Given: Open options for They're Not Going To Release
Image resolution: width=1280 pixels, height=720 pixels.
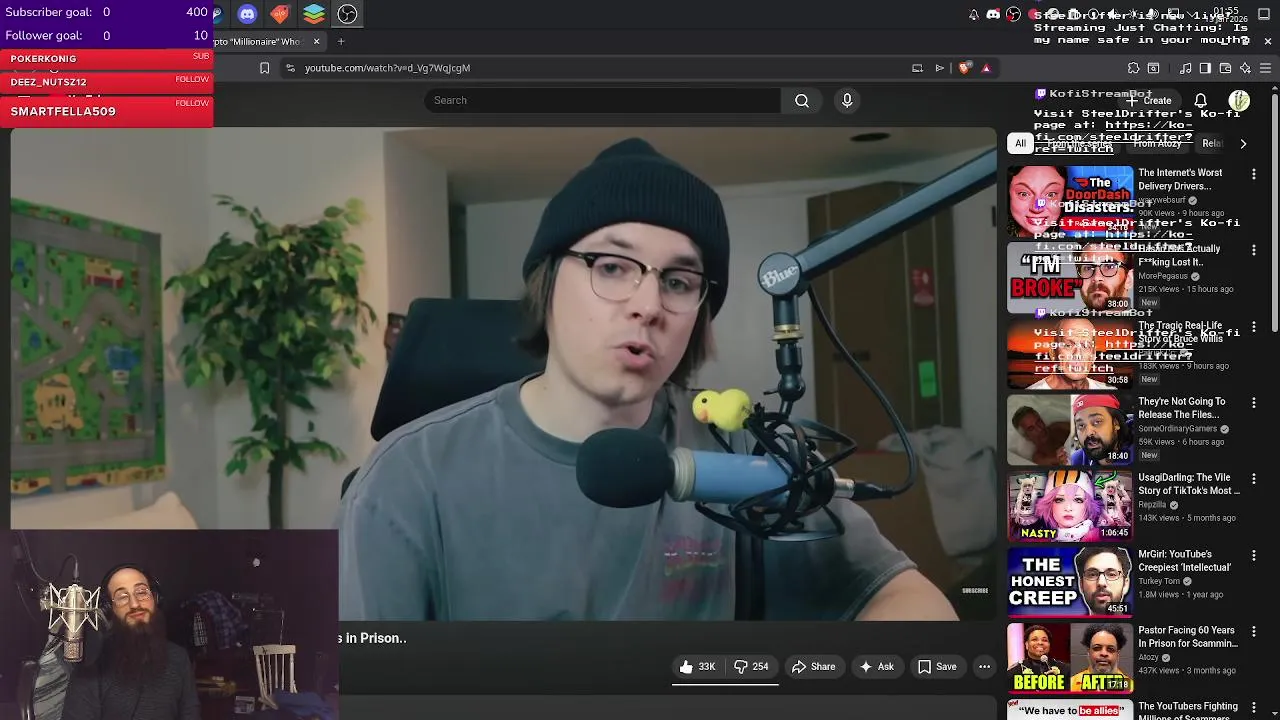Looking at the screenshot, I should [x=1254, y=403].
